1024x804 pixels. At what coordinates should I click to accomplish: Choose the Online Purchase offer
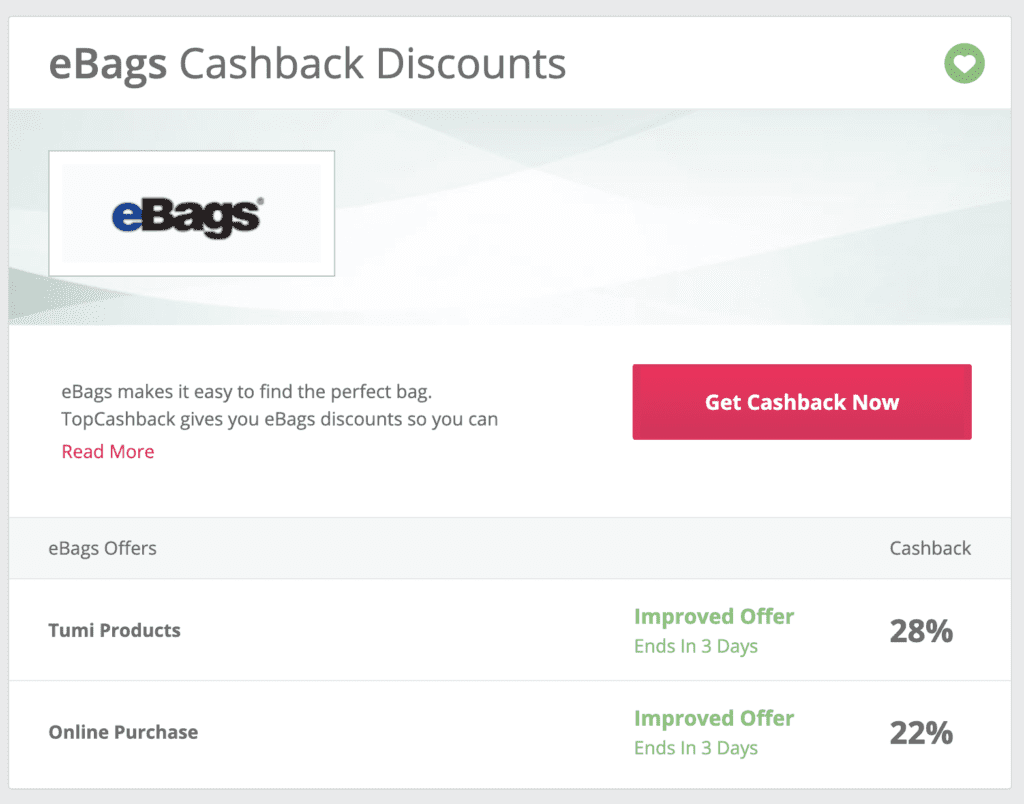[123, 732]
